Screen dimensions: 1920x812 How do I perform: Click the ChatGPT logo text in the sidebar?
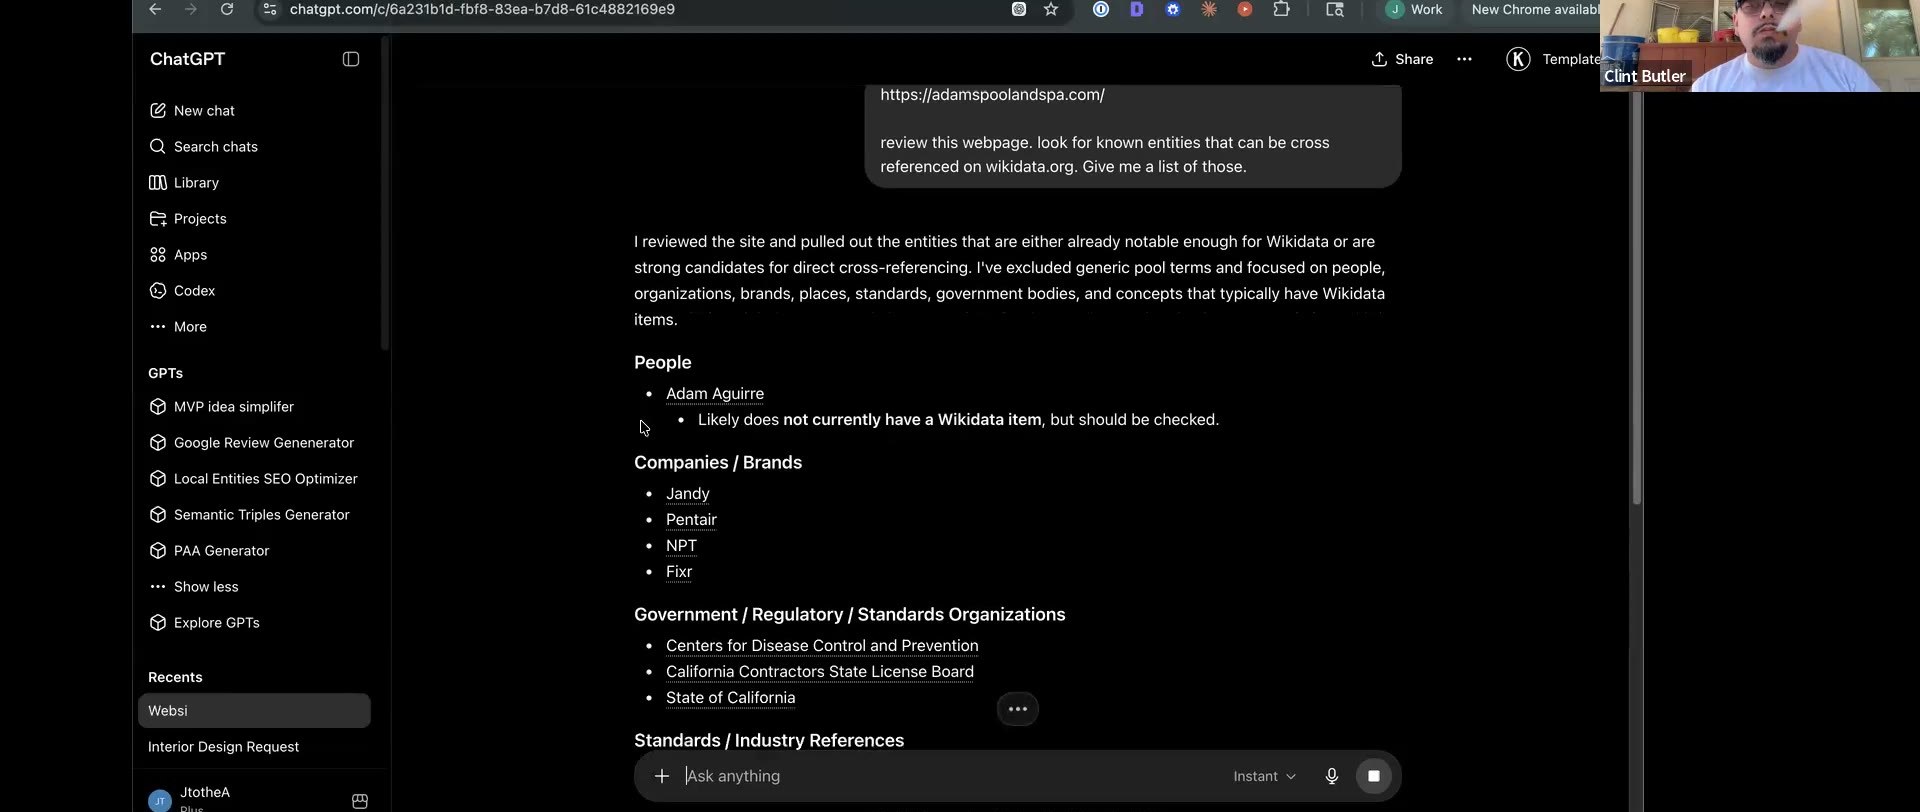click(x=187, y=59)
